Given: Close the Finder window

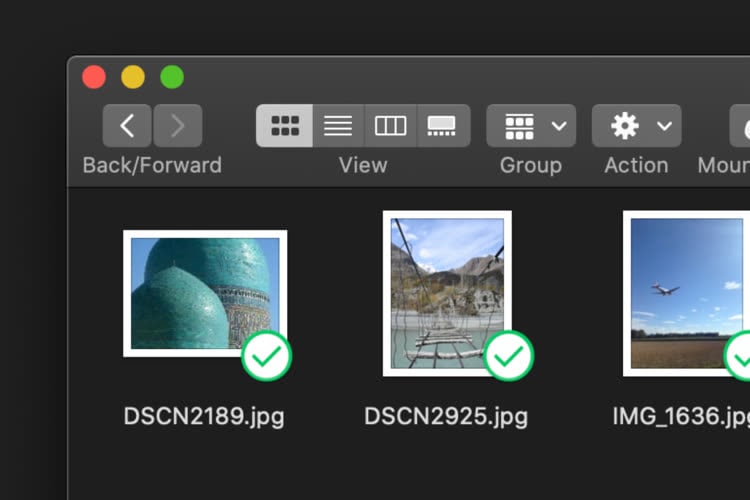Looking at the screenshot, I should coord(94,77).
